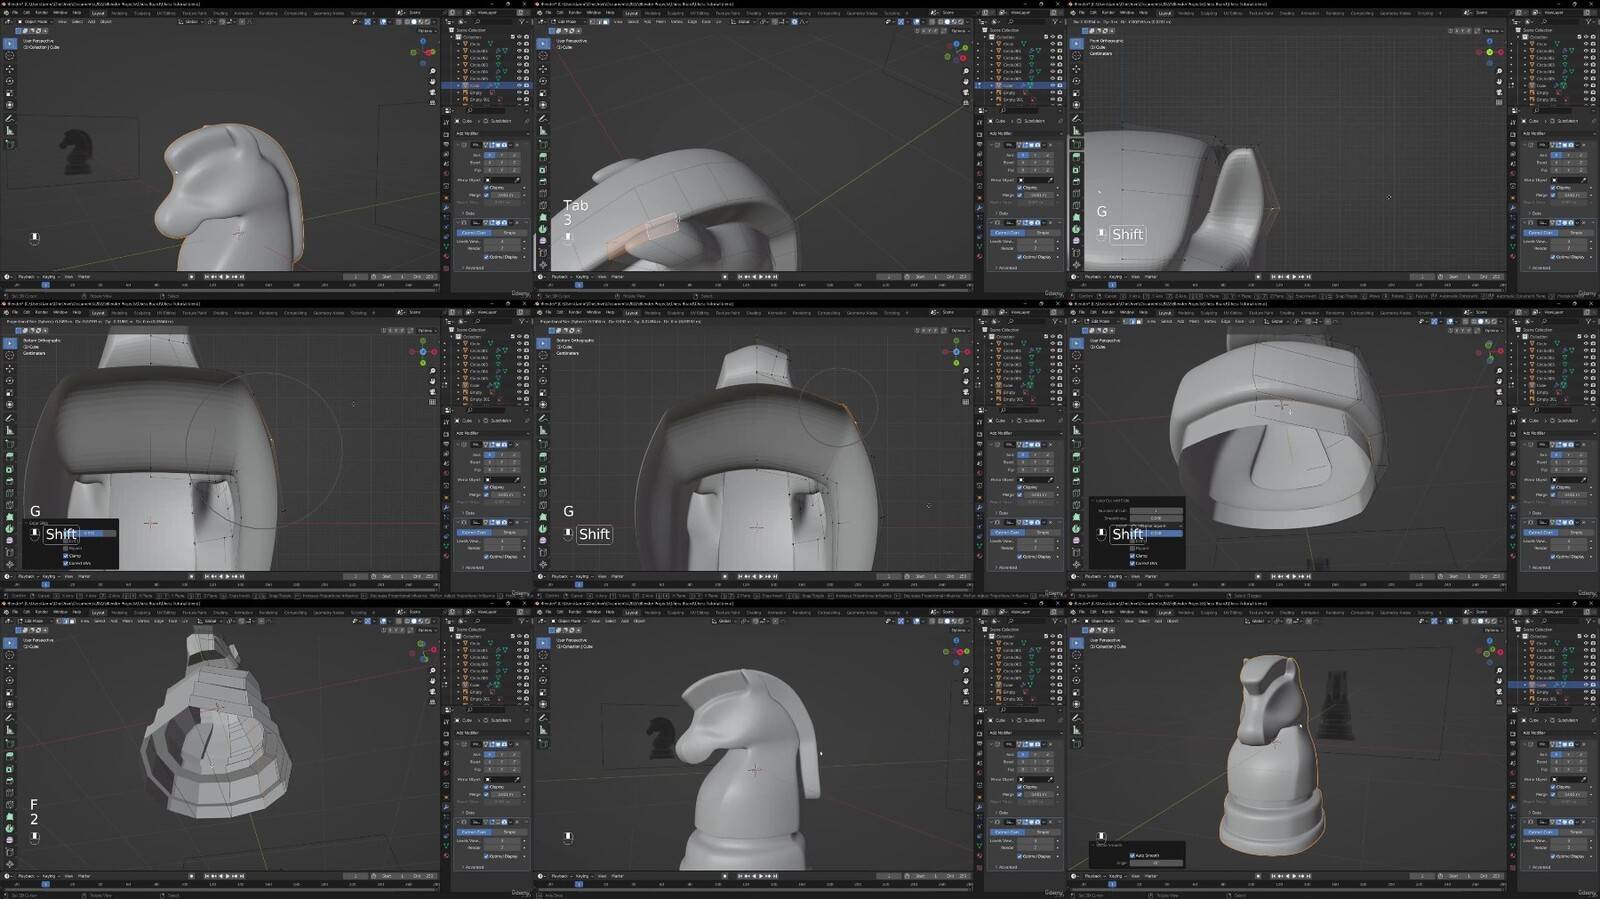Activate the Loop Cut toolbar tool in Loop Cut frame

[1076, 493]
